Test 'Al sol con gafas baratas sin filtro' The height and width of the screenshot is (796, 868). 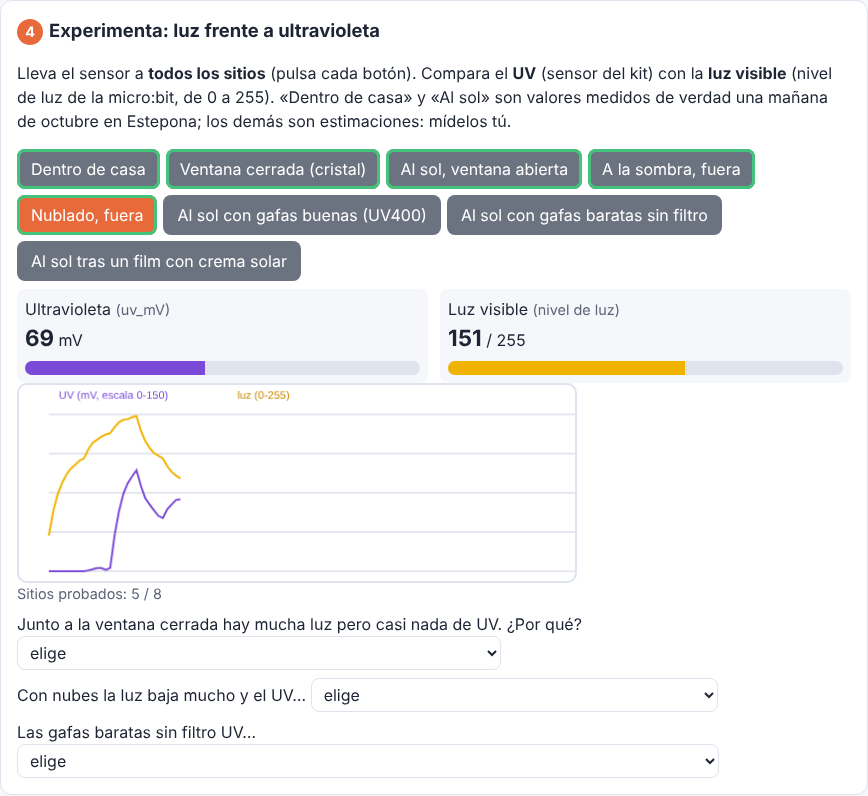pyautogui.click(x=584, y=215)
